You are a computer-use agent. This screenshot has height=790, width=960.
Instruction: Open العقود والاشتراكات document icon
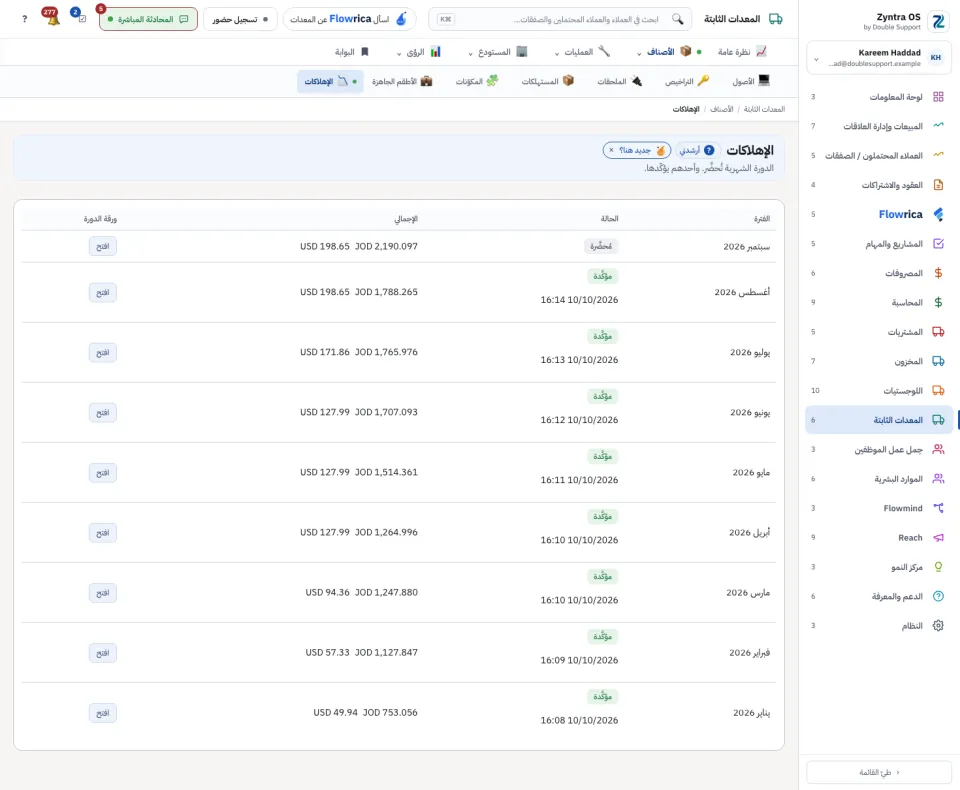(x=938, y=185)
